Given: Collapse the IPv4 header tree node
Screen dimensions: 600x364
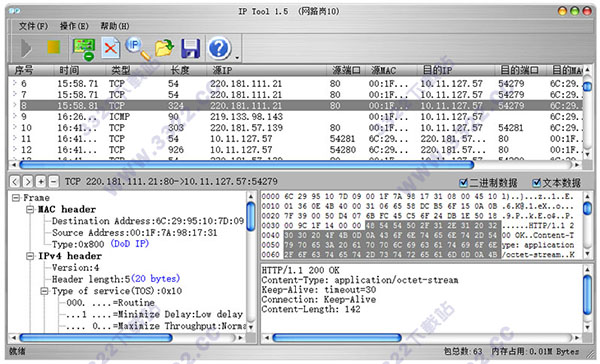Looking at the screenshot, I should pyautogui.click(x=30, y=256).
